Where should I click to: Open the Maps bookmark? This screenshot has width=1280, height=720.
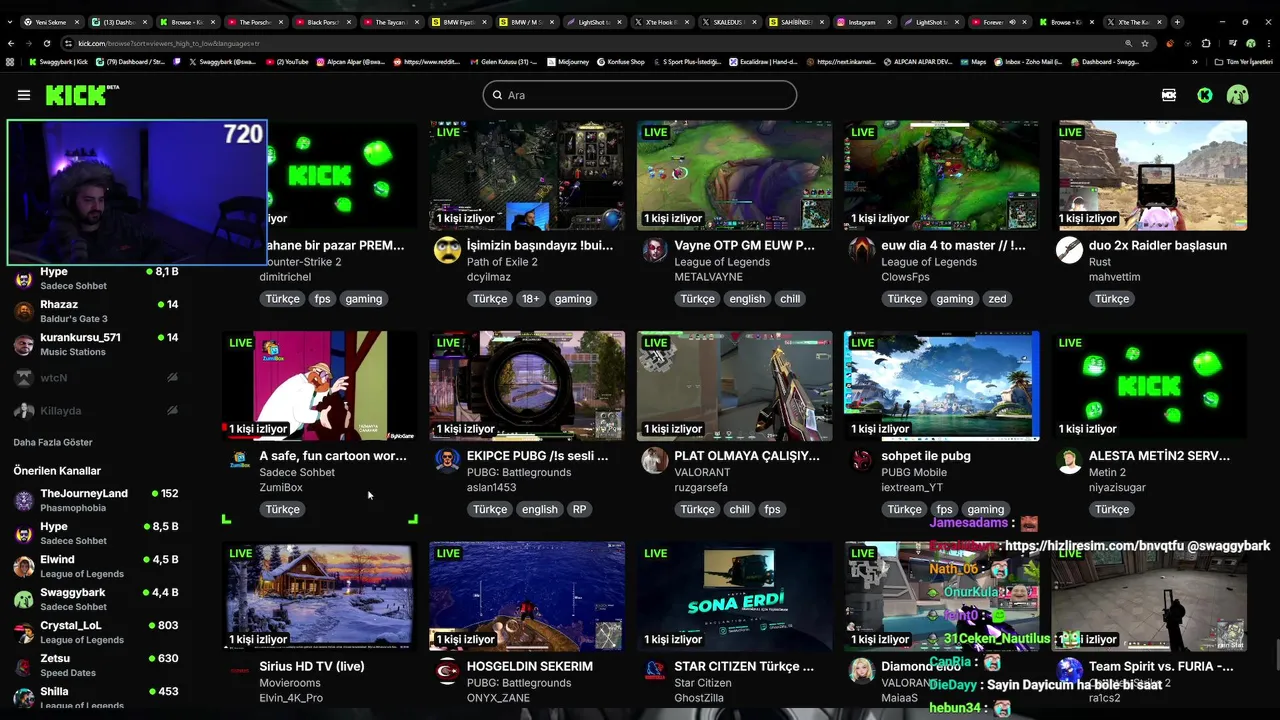coord(972,62)
